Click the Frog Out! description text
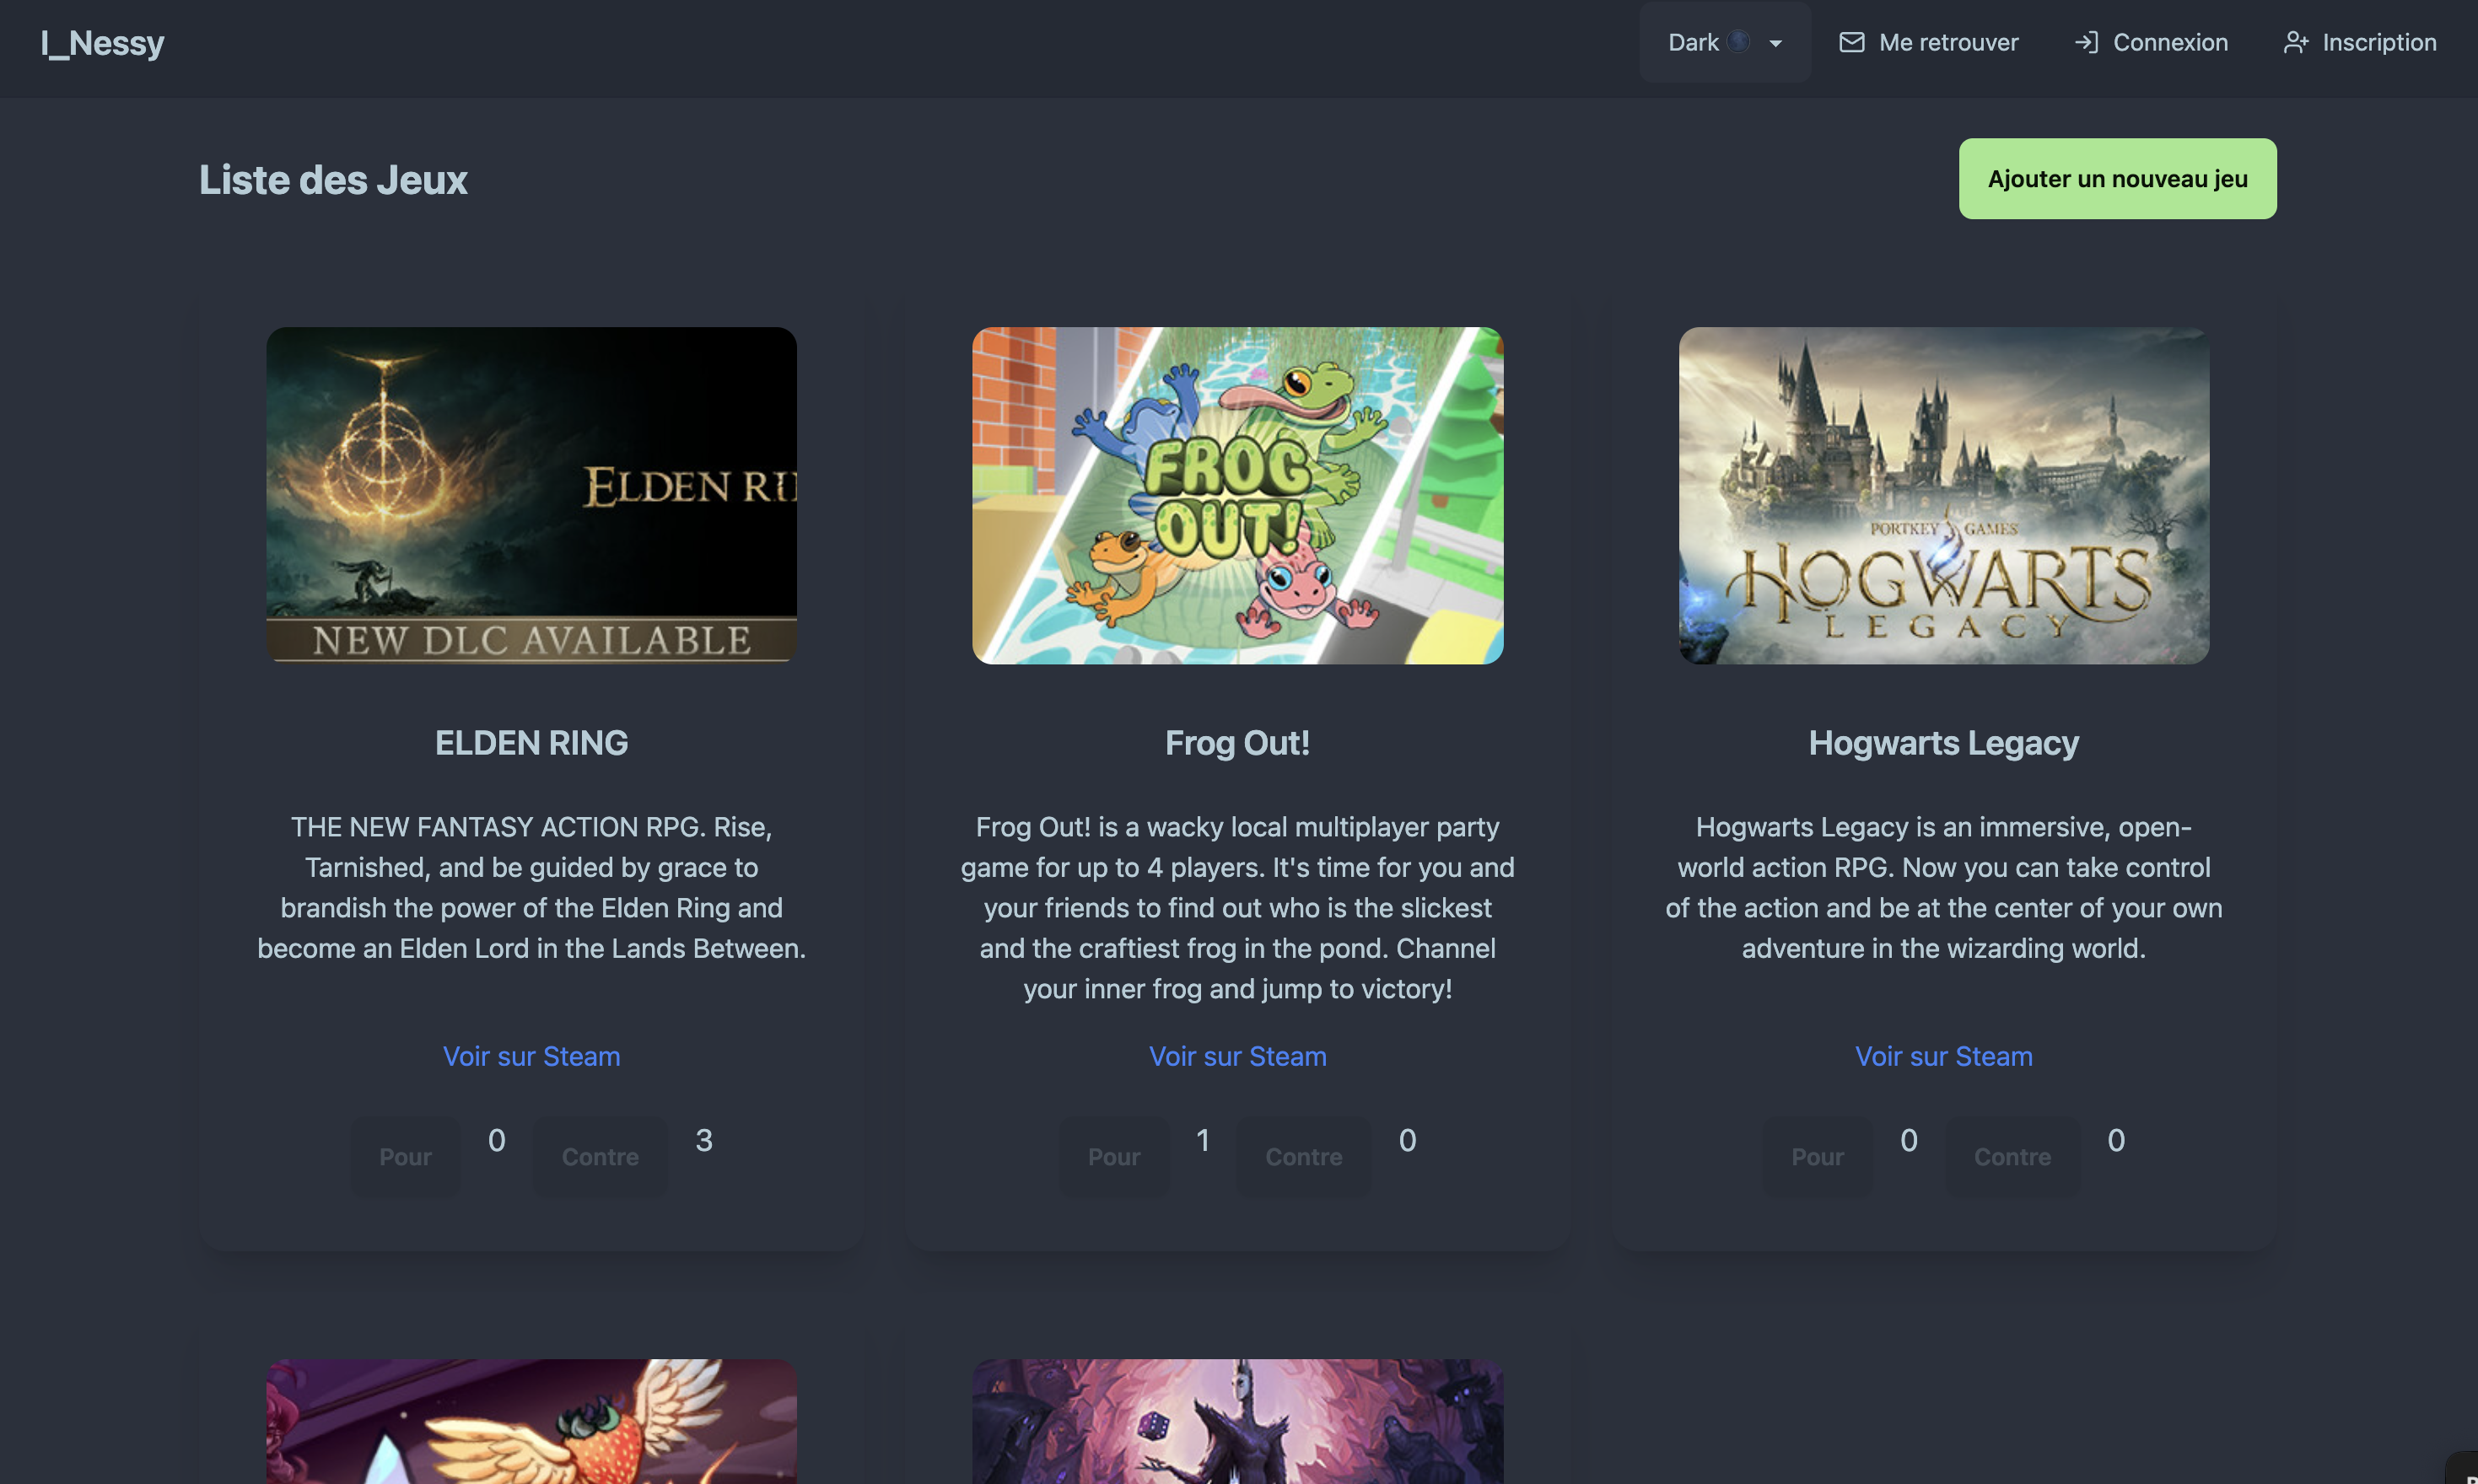 1237,908
